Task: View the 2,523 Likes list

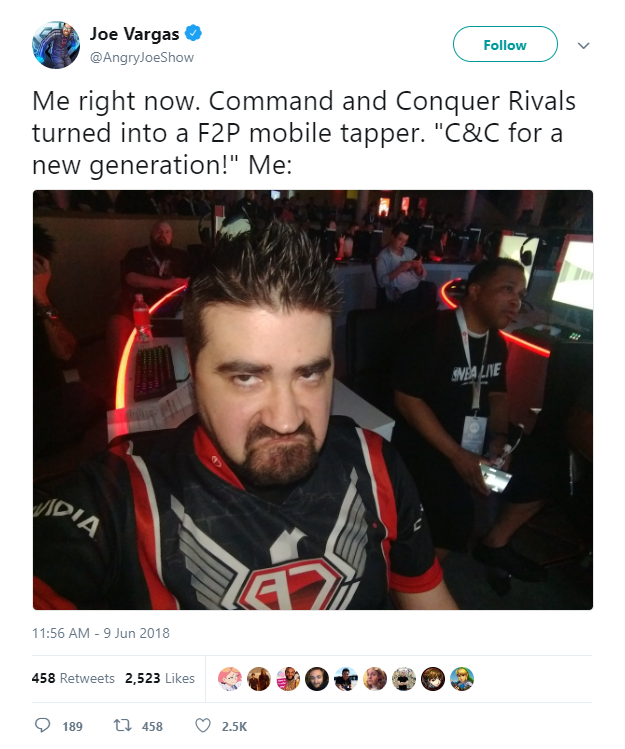Action: point(160,678)
